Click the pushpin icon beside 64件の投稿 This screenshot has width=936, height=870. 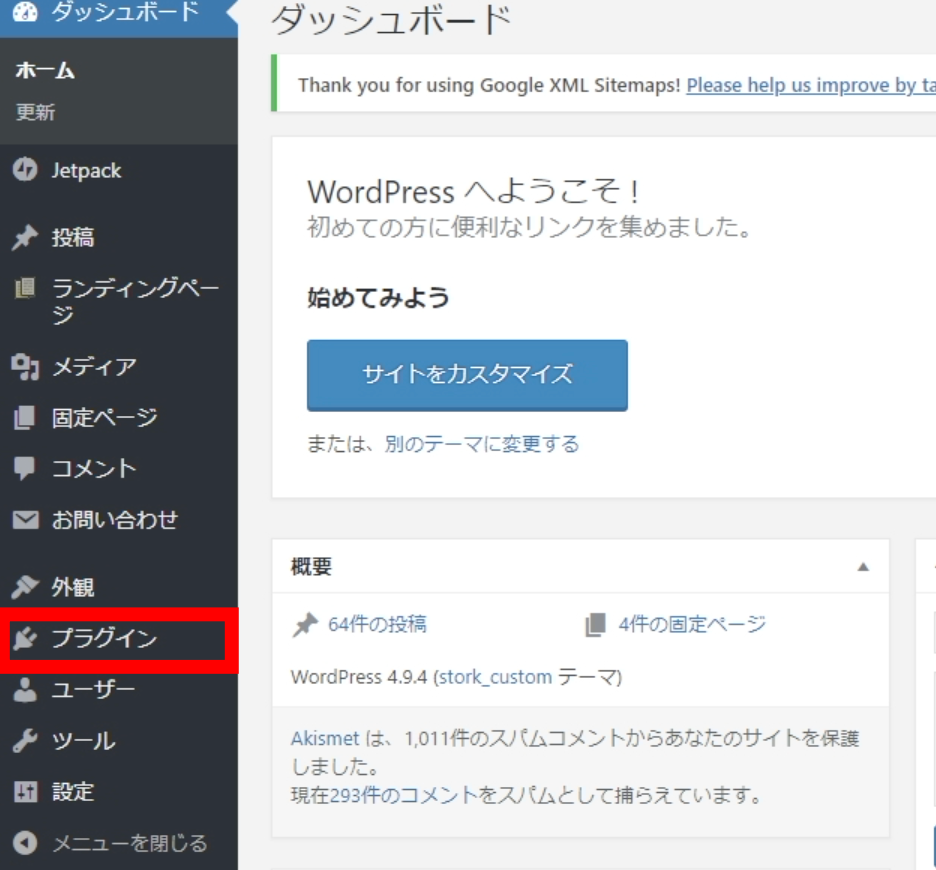(x=305, y=625)
